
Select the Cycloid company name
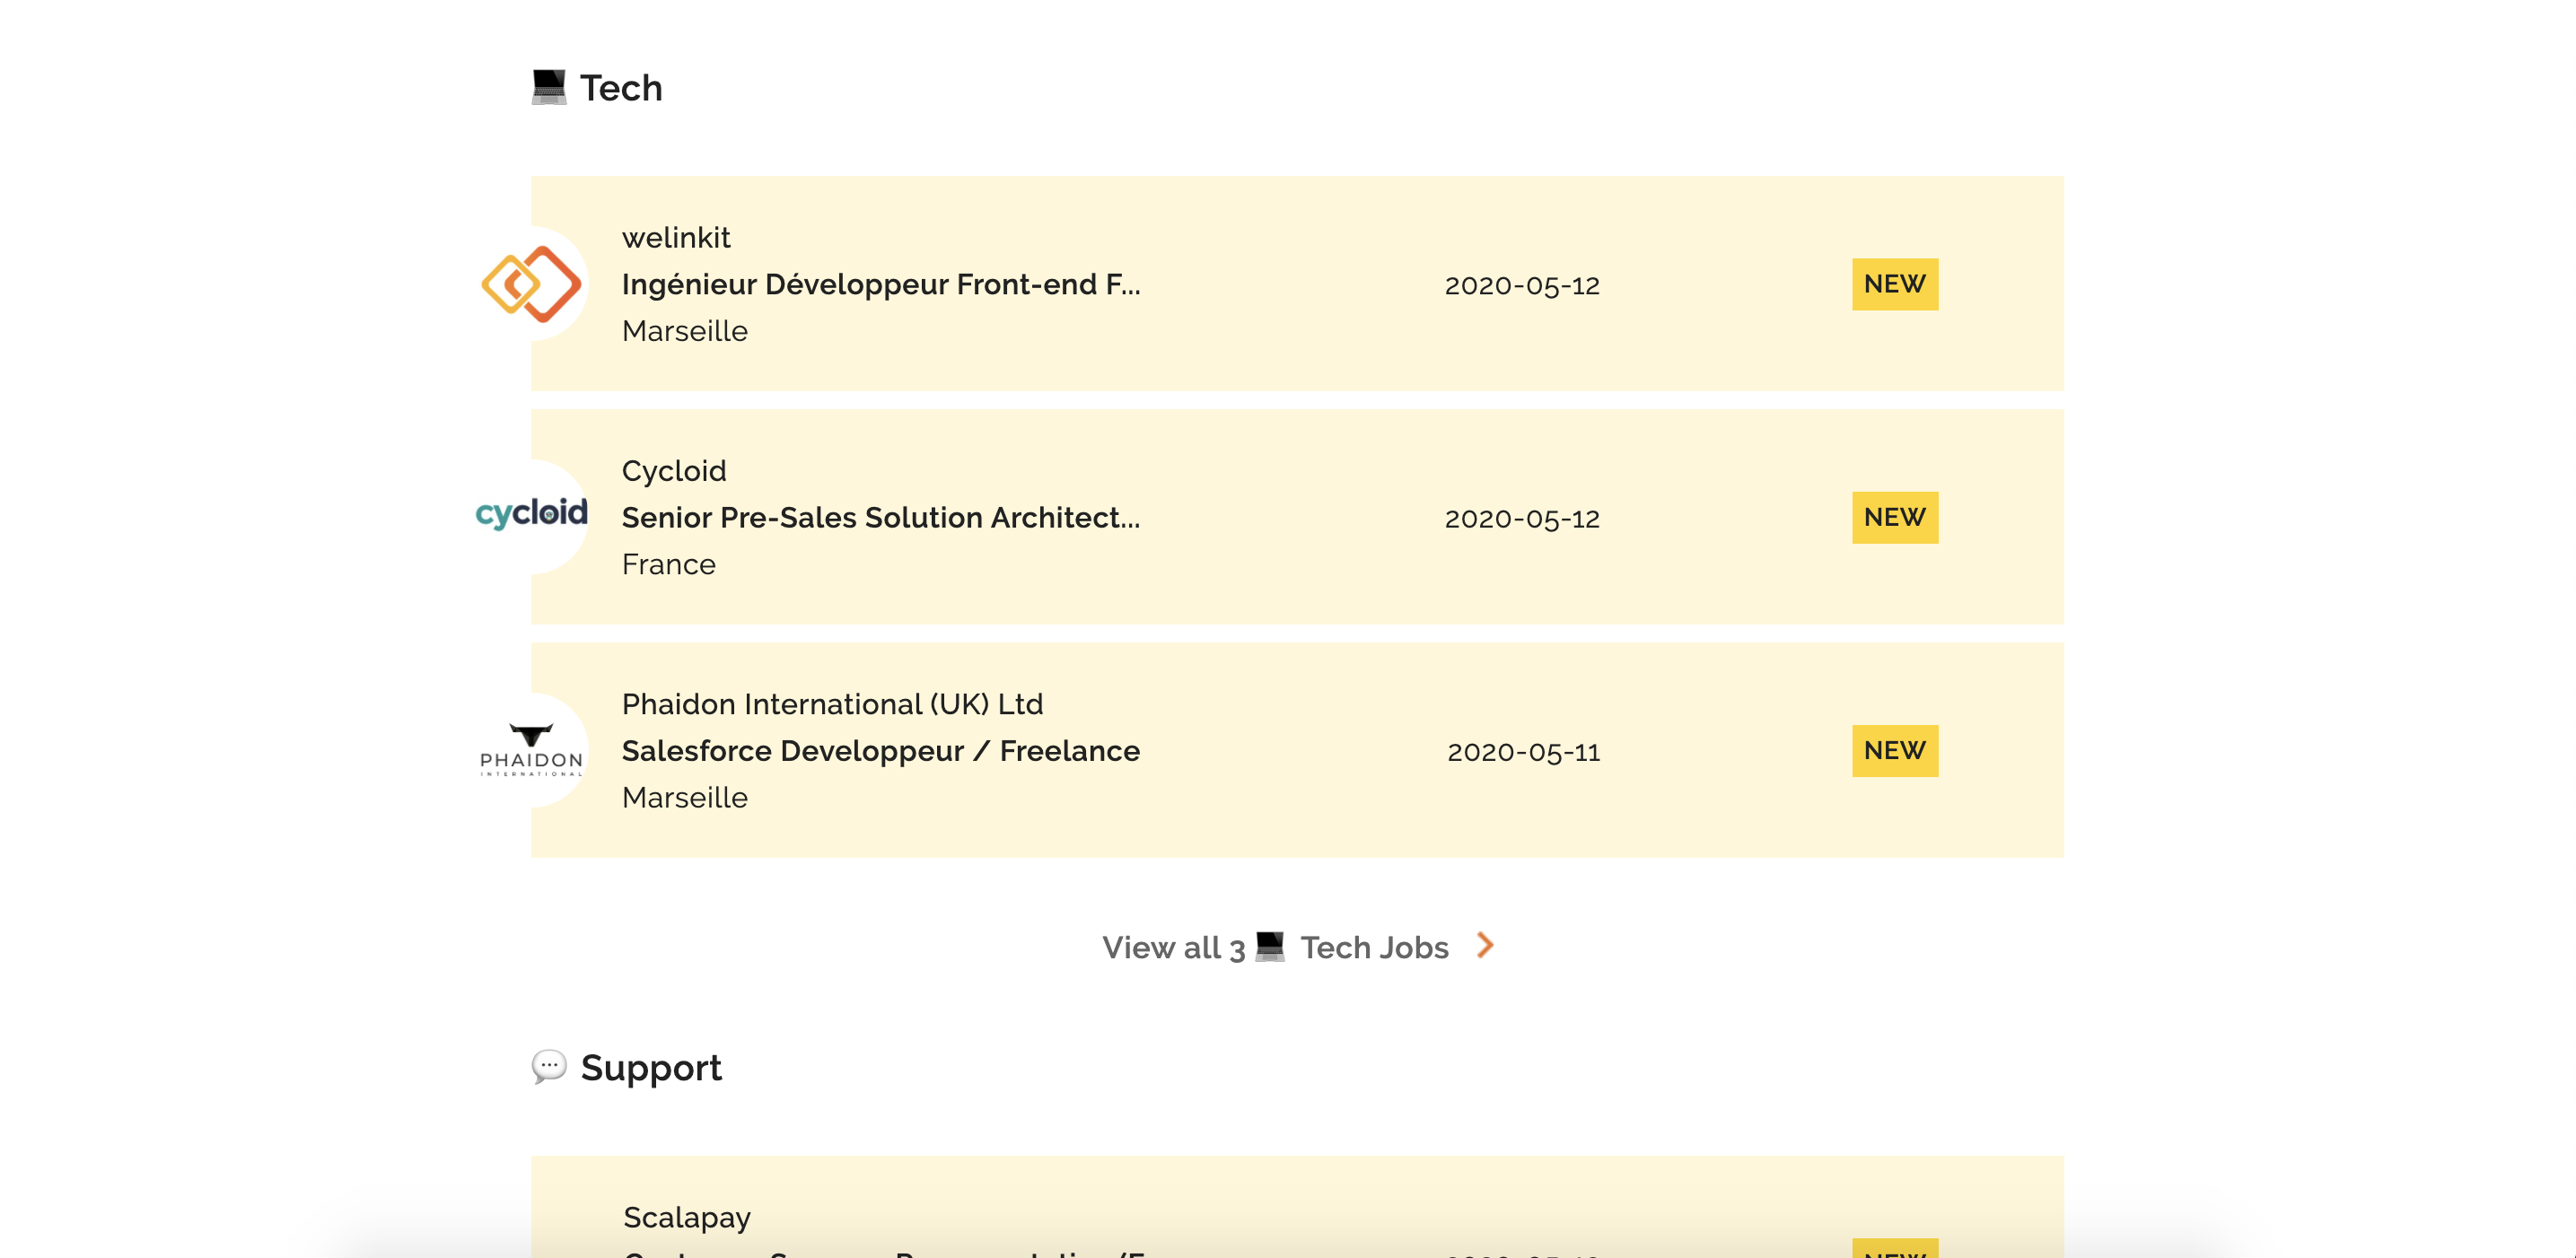coord(674,471)
